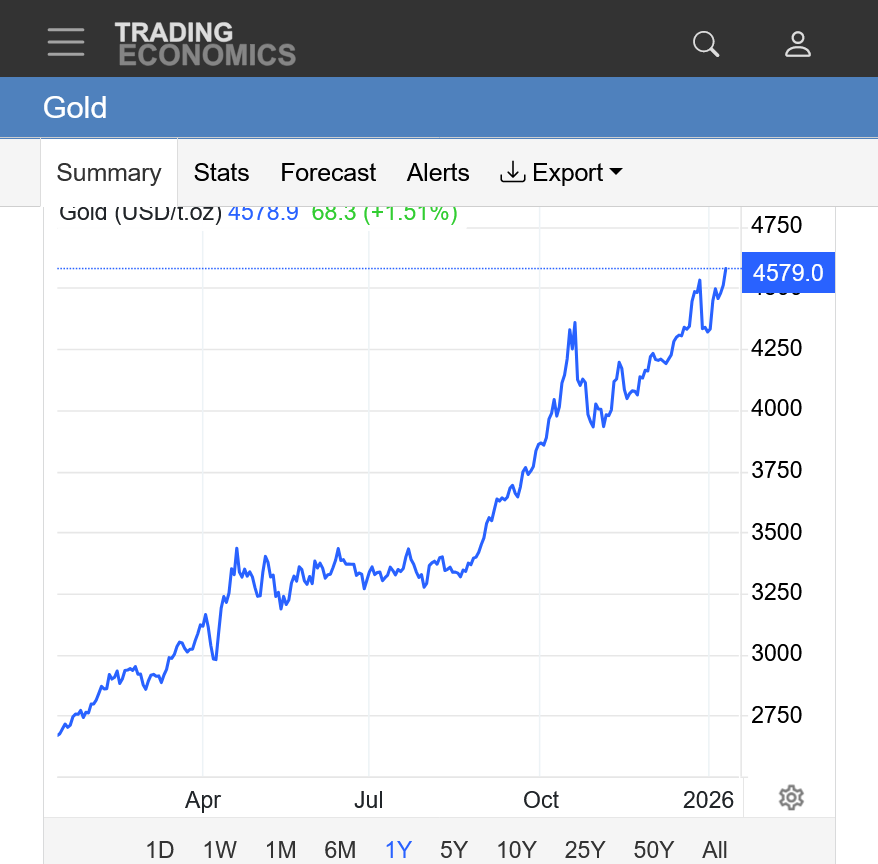Image resolution: width=878 pixels, height=864 pixels.
Task: Go to the Forecast tab
Action: (x=328, y=172)
